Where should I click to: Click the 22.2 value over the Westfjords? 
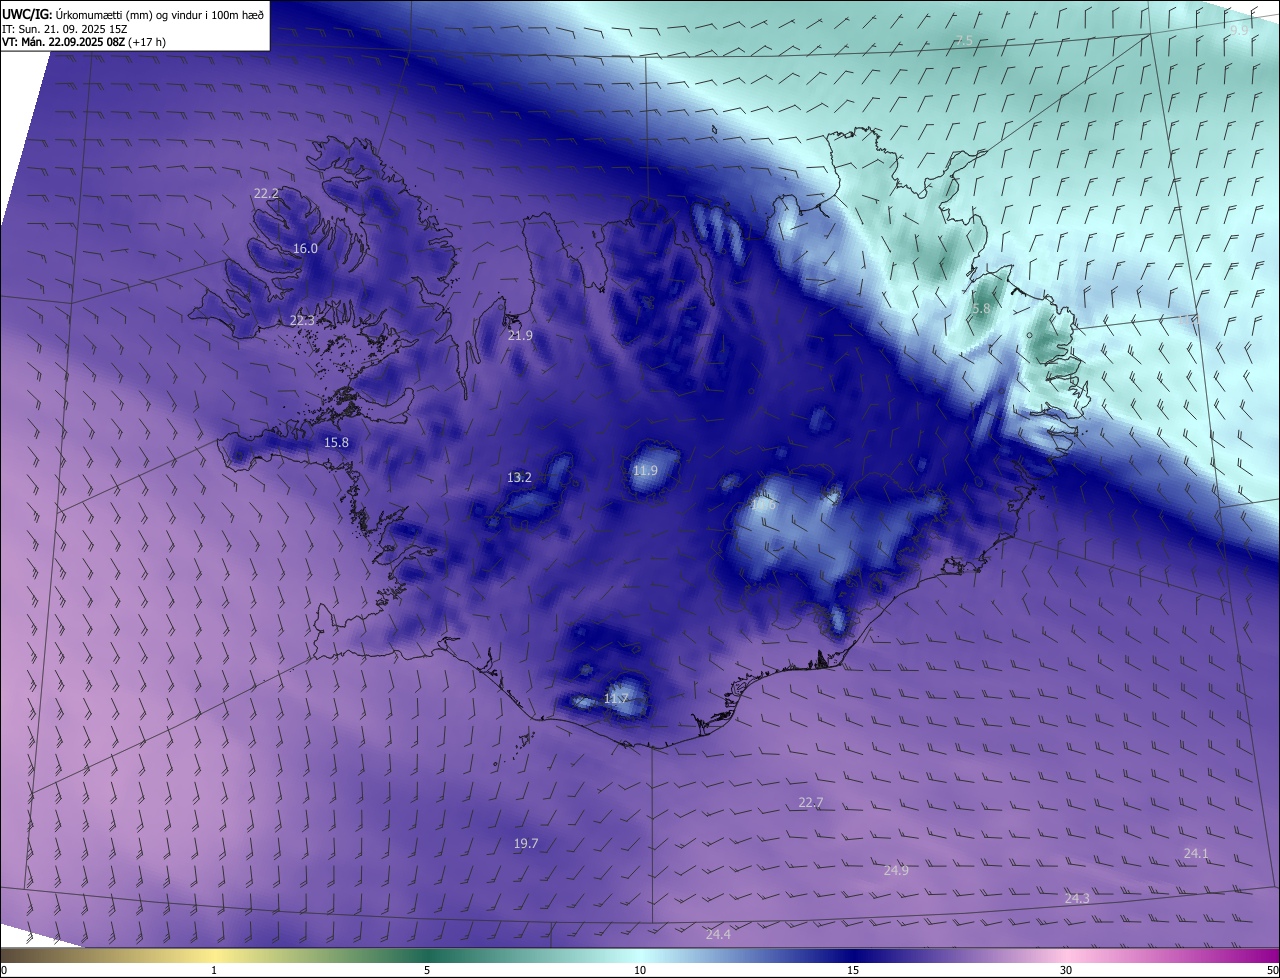click(x=266, y=193)
